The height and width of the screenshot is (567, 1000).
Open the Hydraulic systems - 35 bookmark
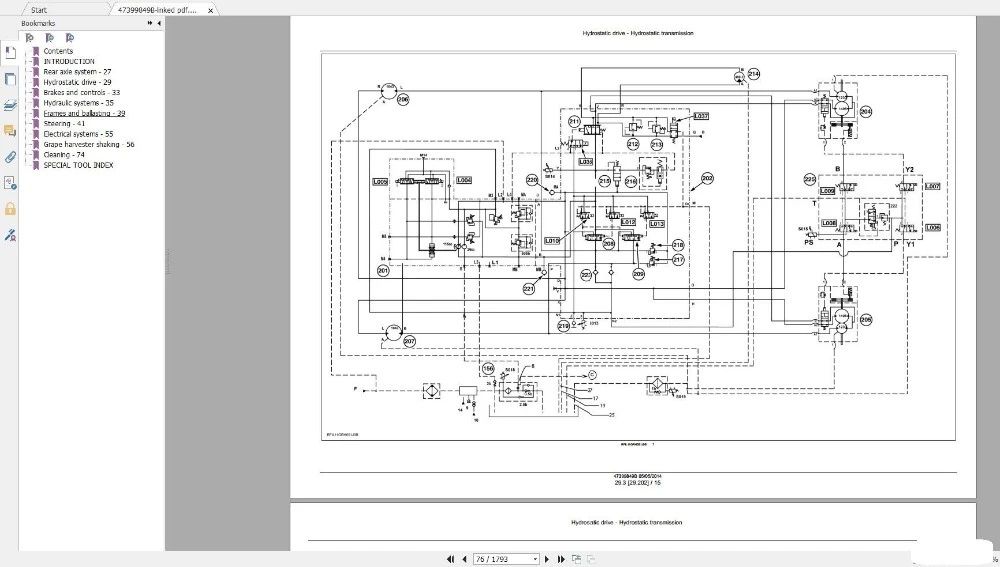[78, 103]
